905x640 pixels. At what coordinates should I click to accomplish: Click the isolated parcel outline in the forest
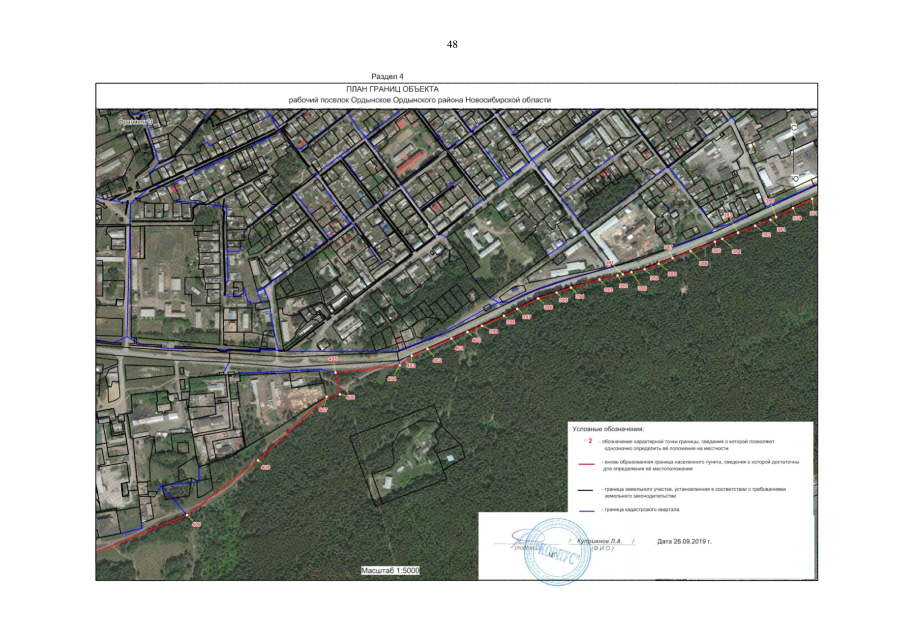click(x=408, y=458)
